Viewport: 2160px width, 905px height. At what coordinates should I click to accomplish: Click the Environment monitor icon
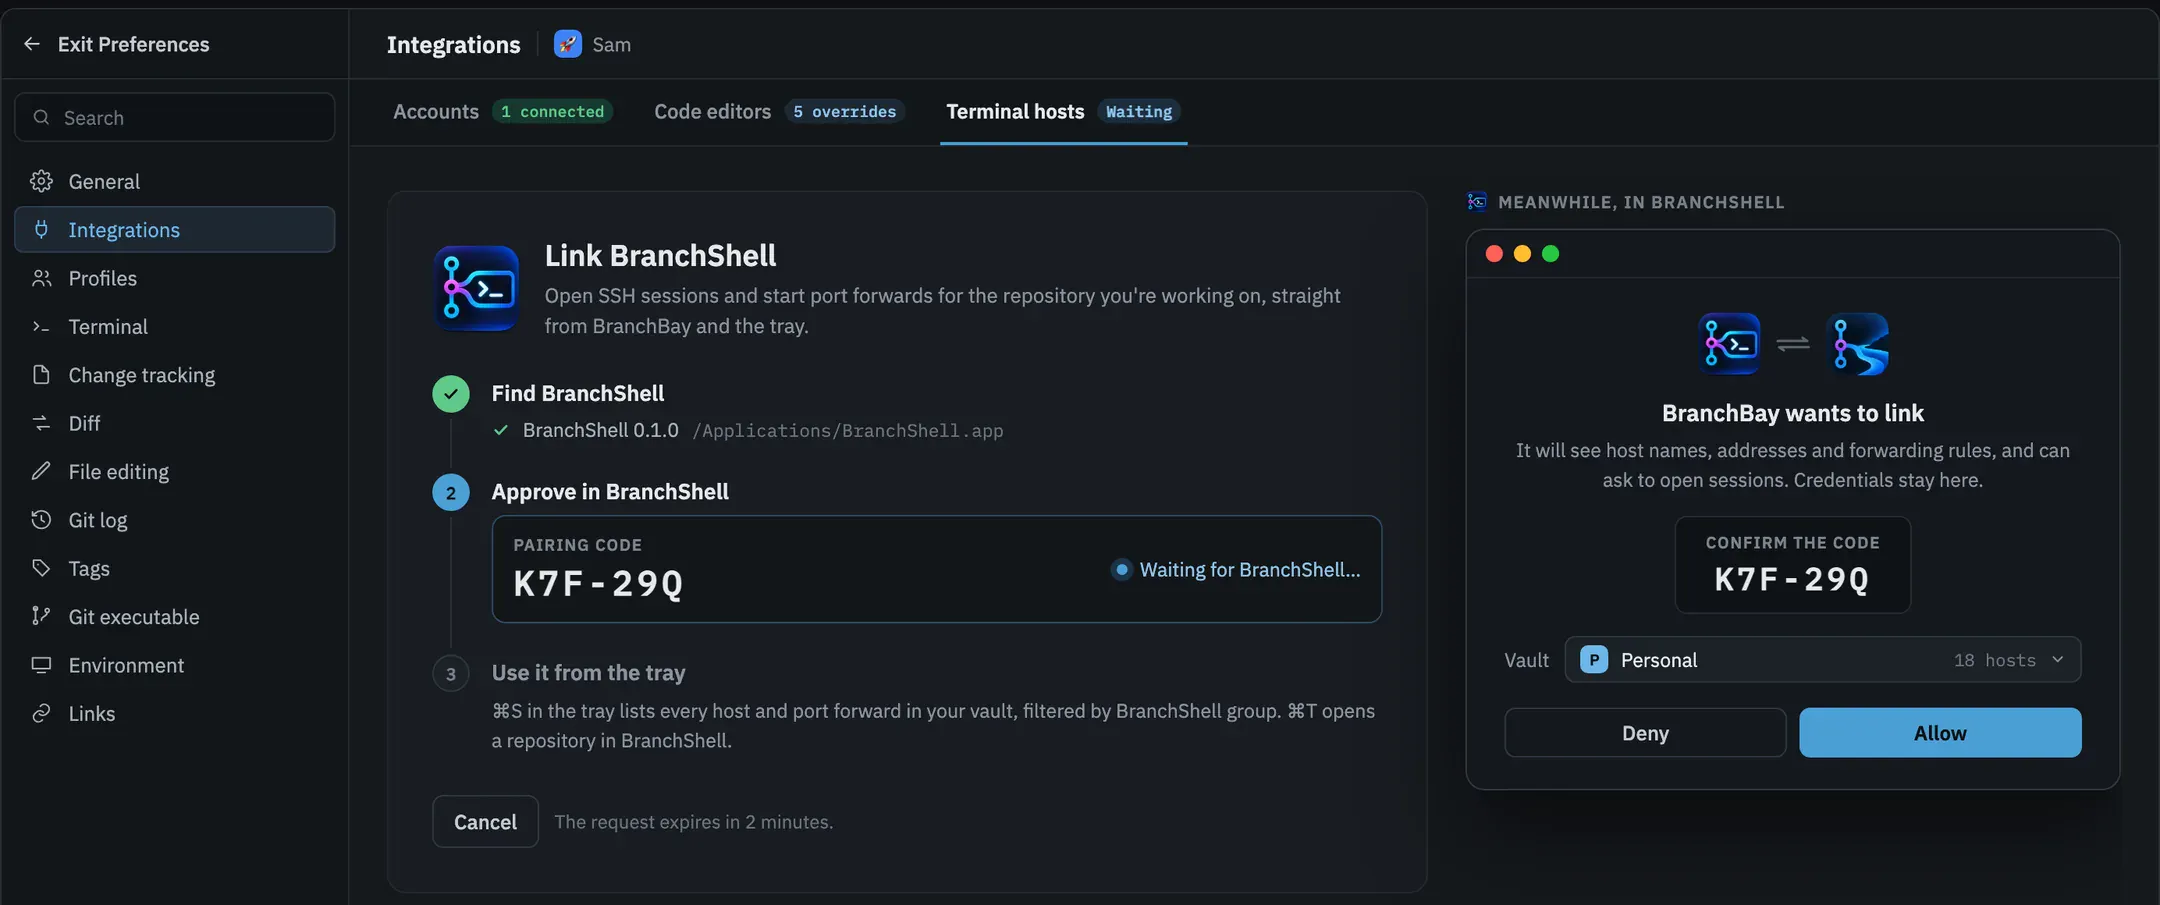click(x=41, y=665)
